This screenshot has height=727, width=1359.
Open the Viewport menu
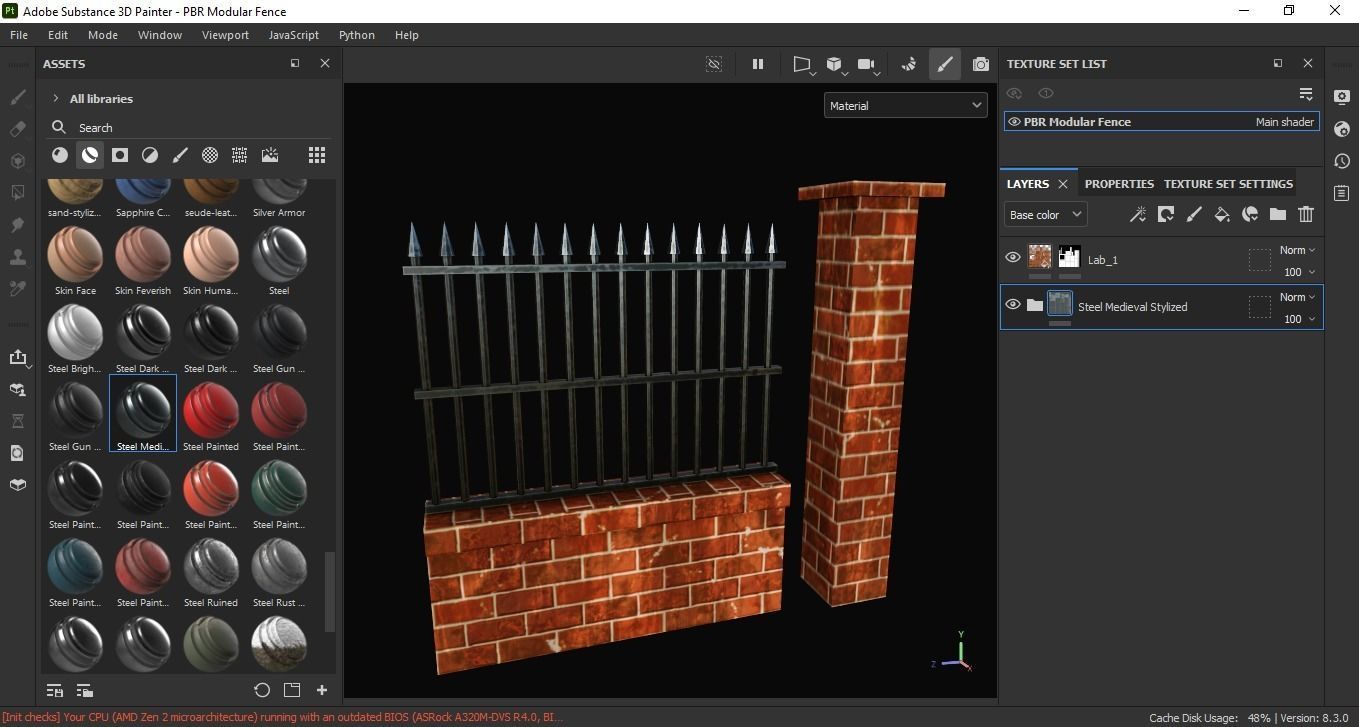pyautogui.click(x=225, y=34)
